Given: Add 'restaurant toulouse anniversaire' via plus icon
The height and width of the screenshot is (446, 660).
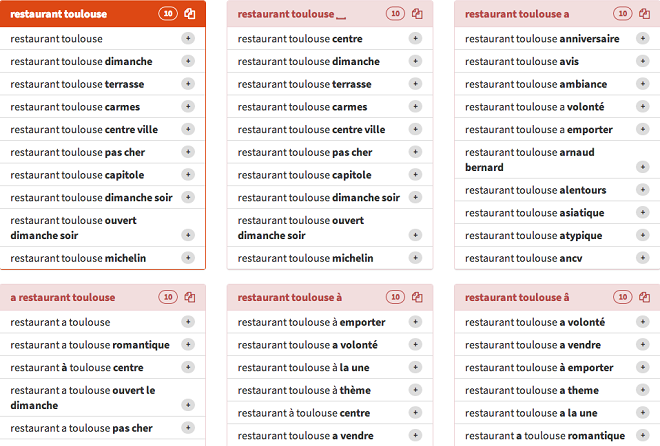Looking at the screenshot, I should tap(643, 38).
